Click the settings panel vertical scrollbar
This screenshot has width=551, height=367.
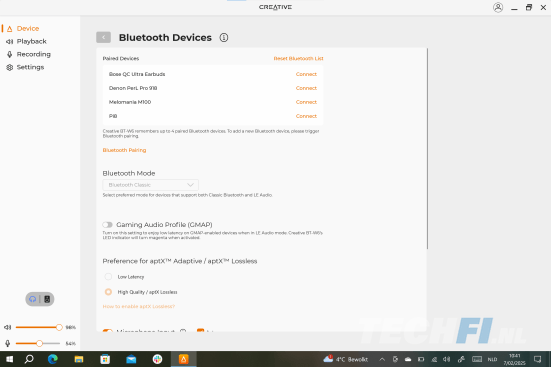(x=427, y=149)
